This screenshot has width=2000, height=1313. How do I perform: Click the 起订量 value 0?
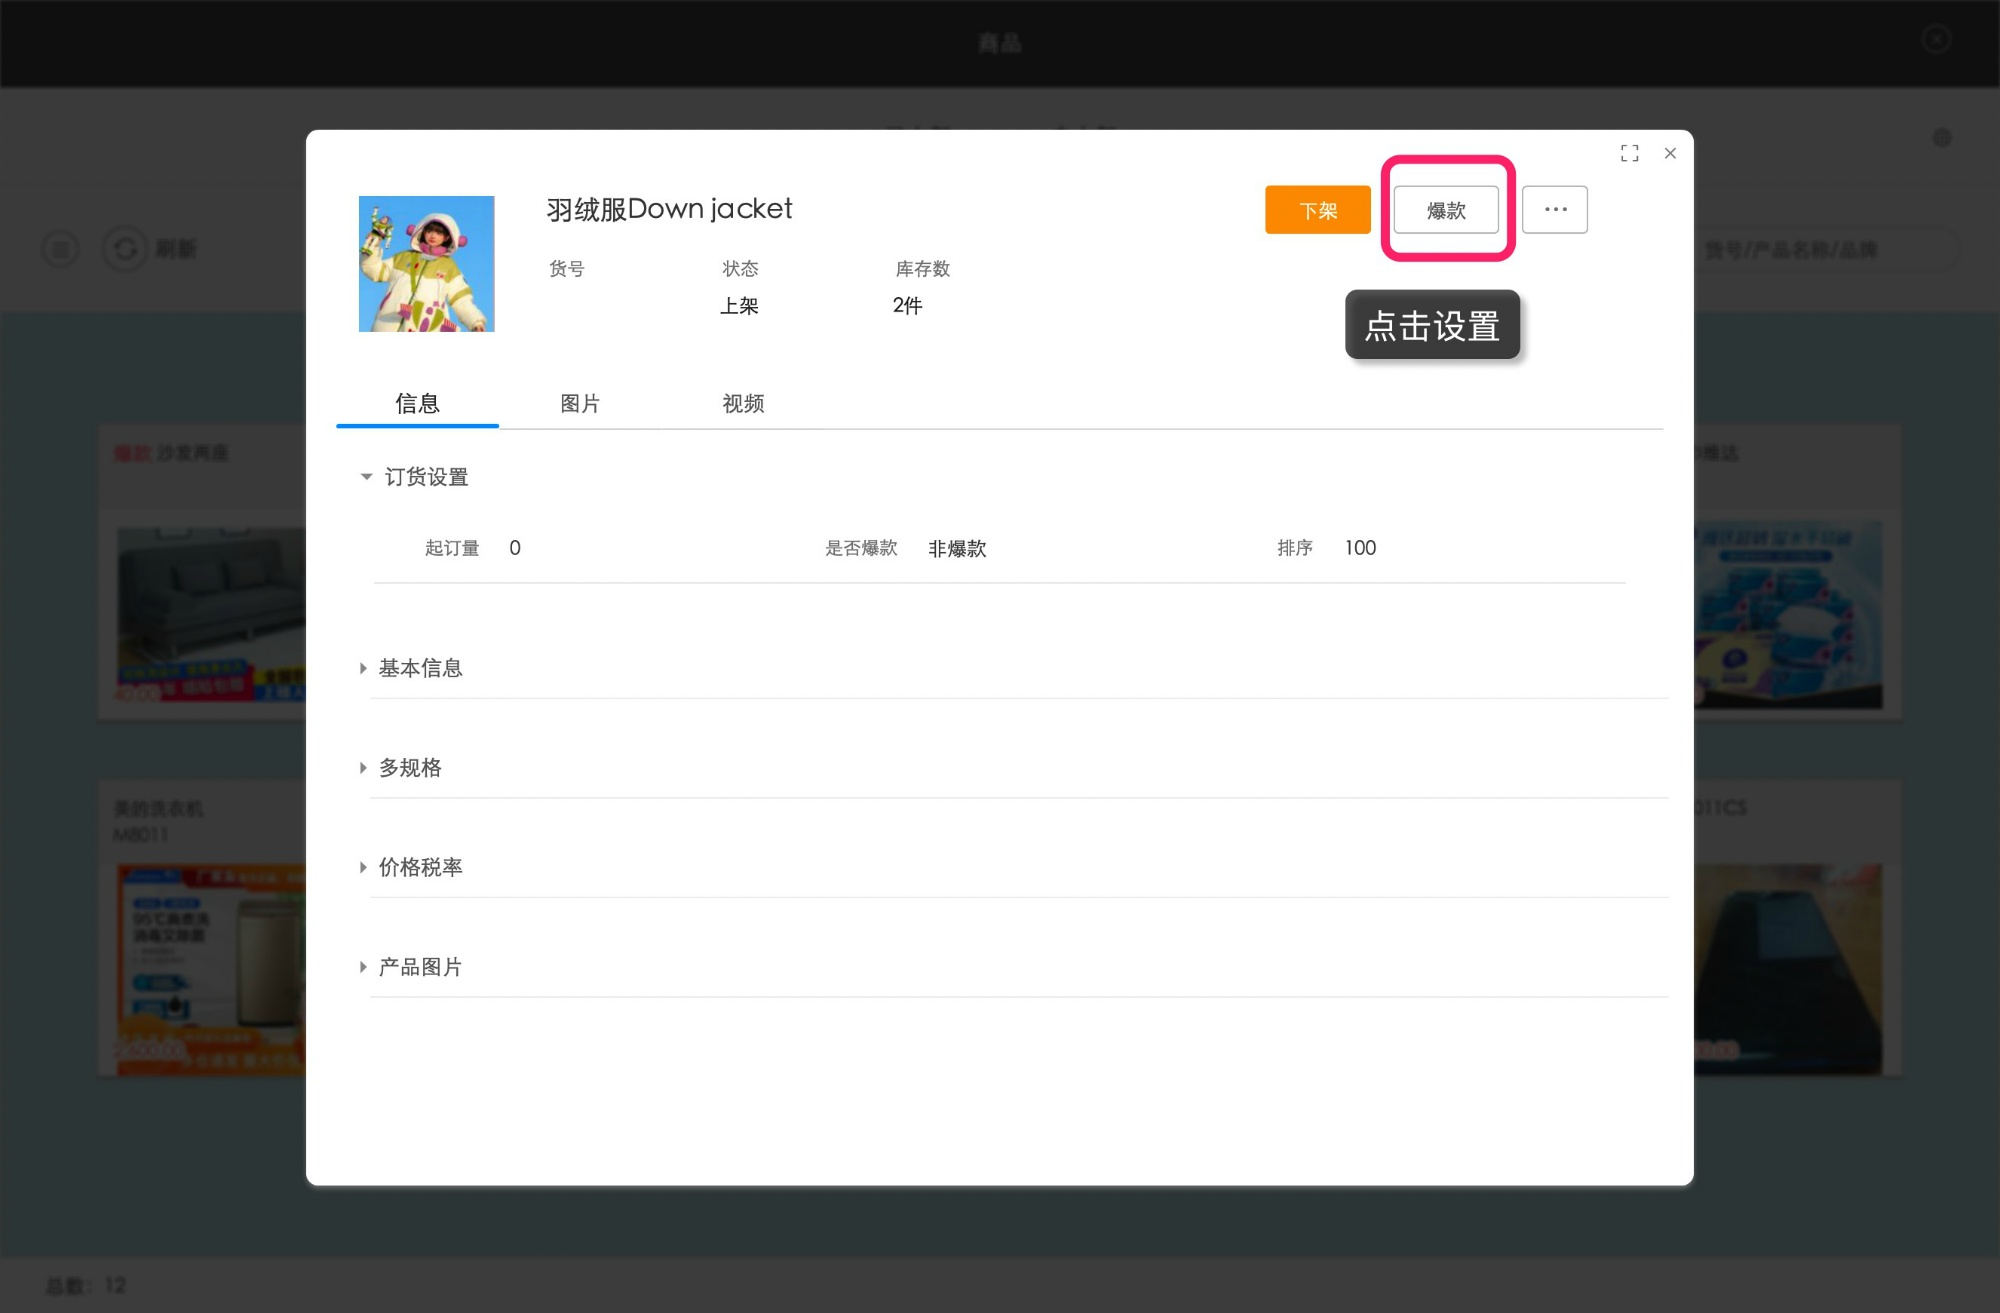coord(515,548)
